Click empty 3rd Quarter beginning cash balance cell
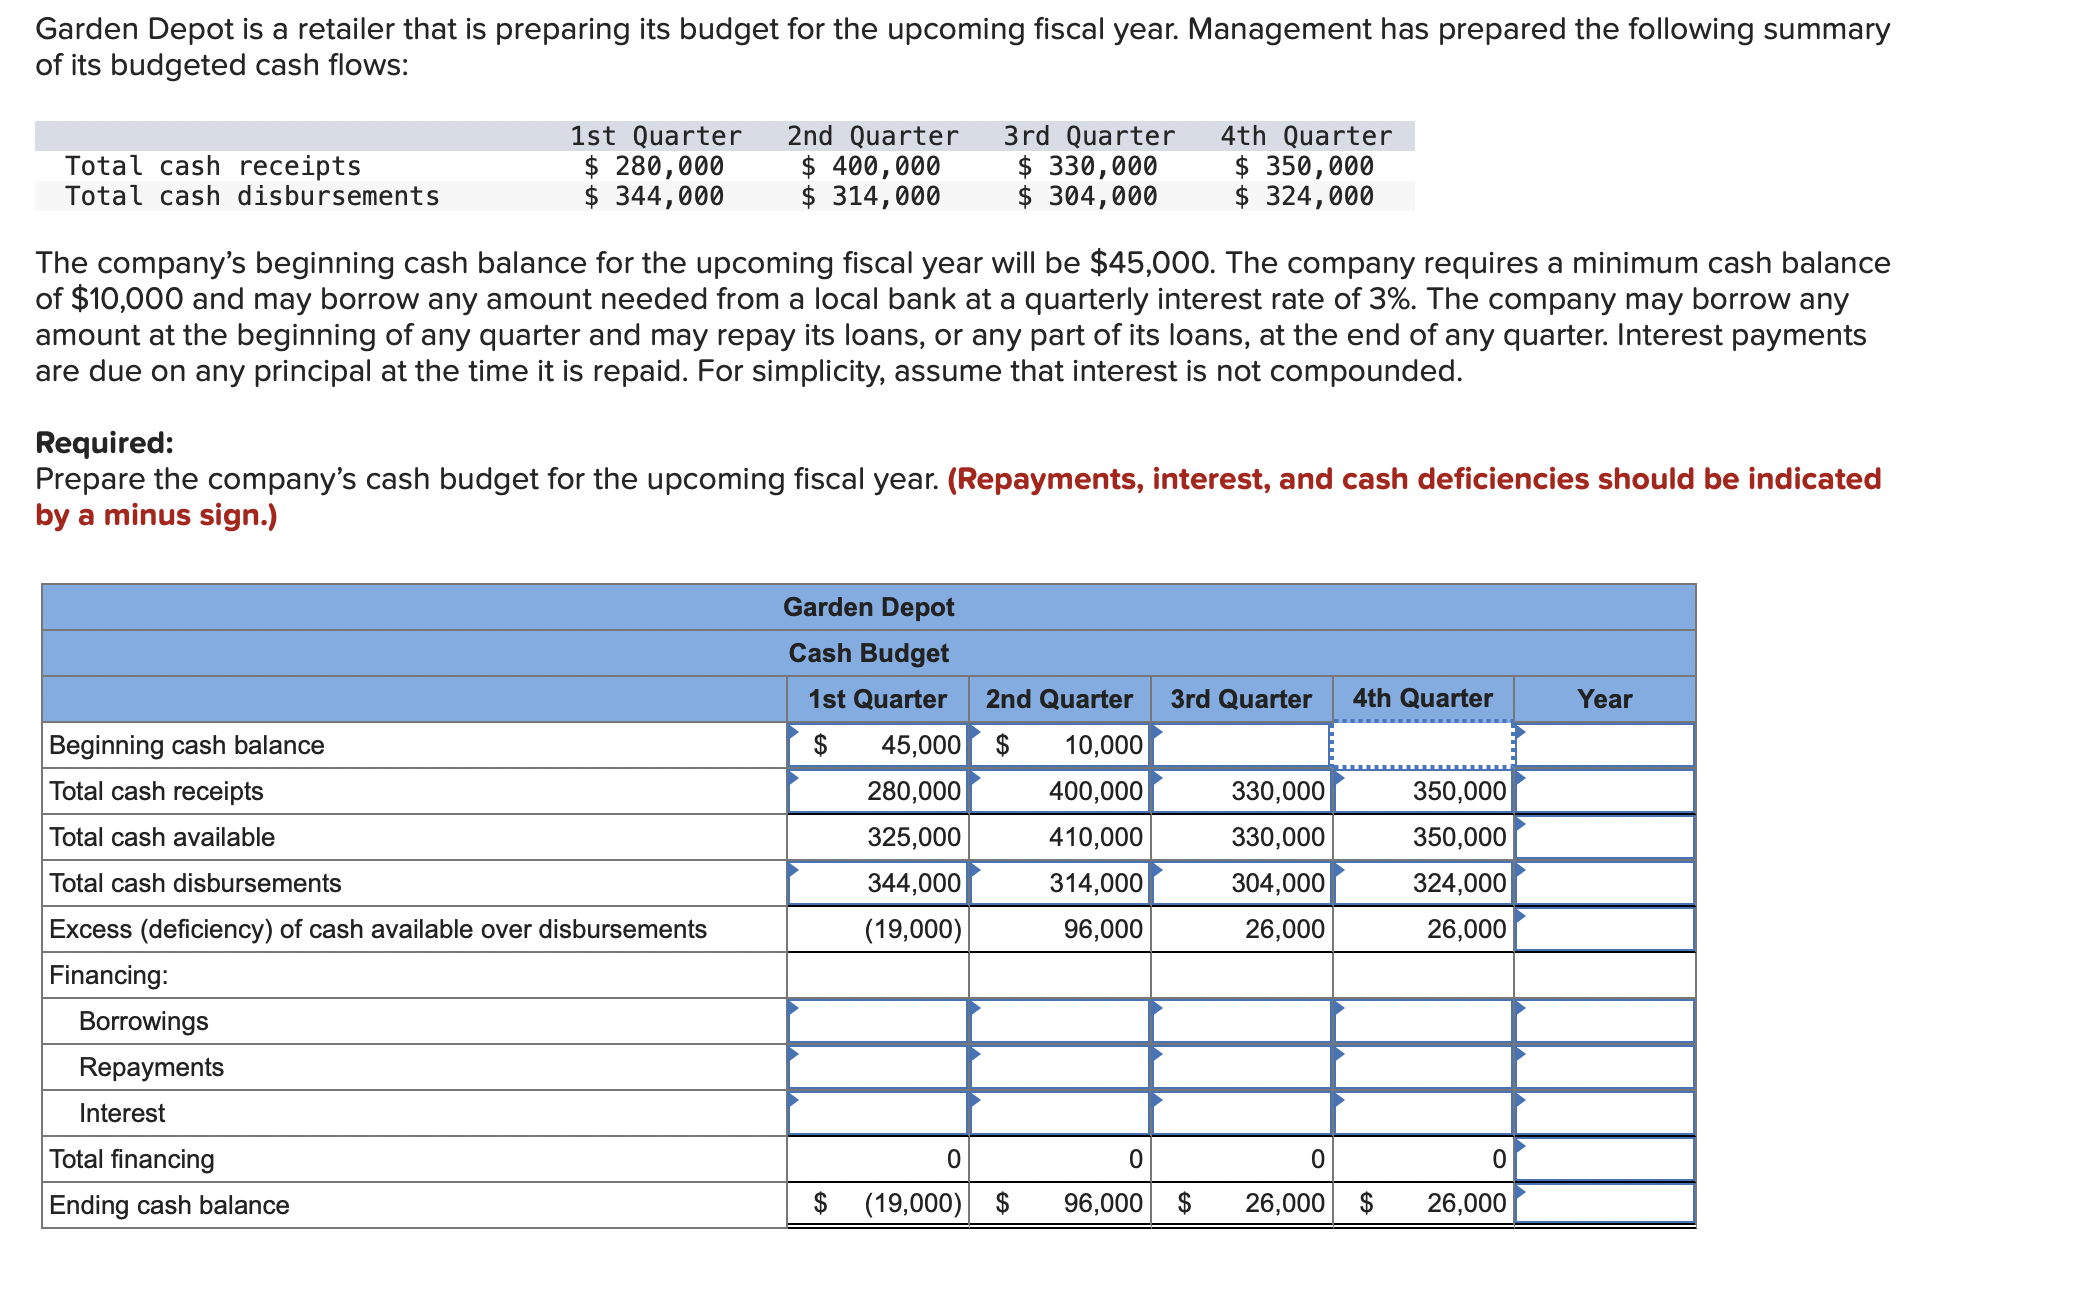The image size is (2087, 1297). point(1242,745)
